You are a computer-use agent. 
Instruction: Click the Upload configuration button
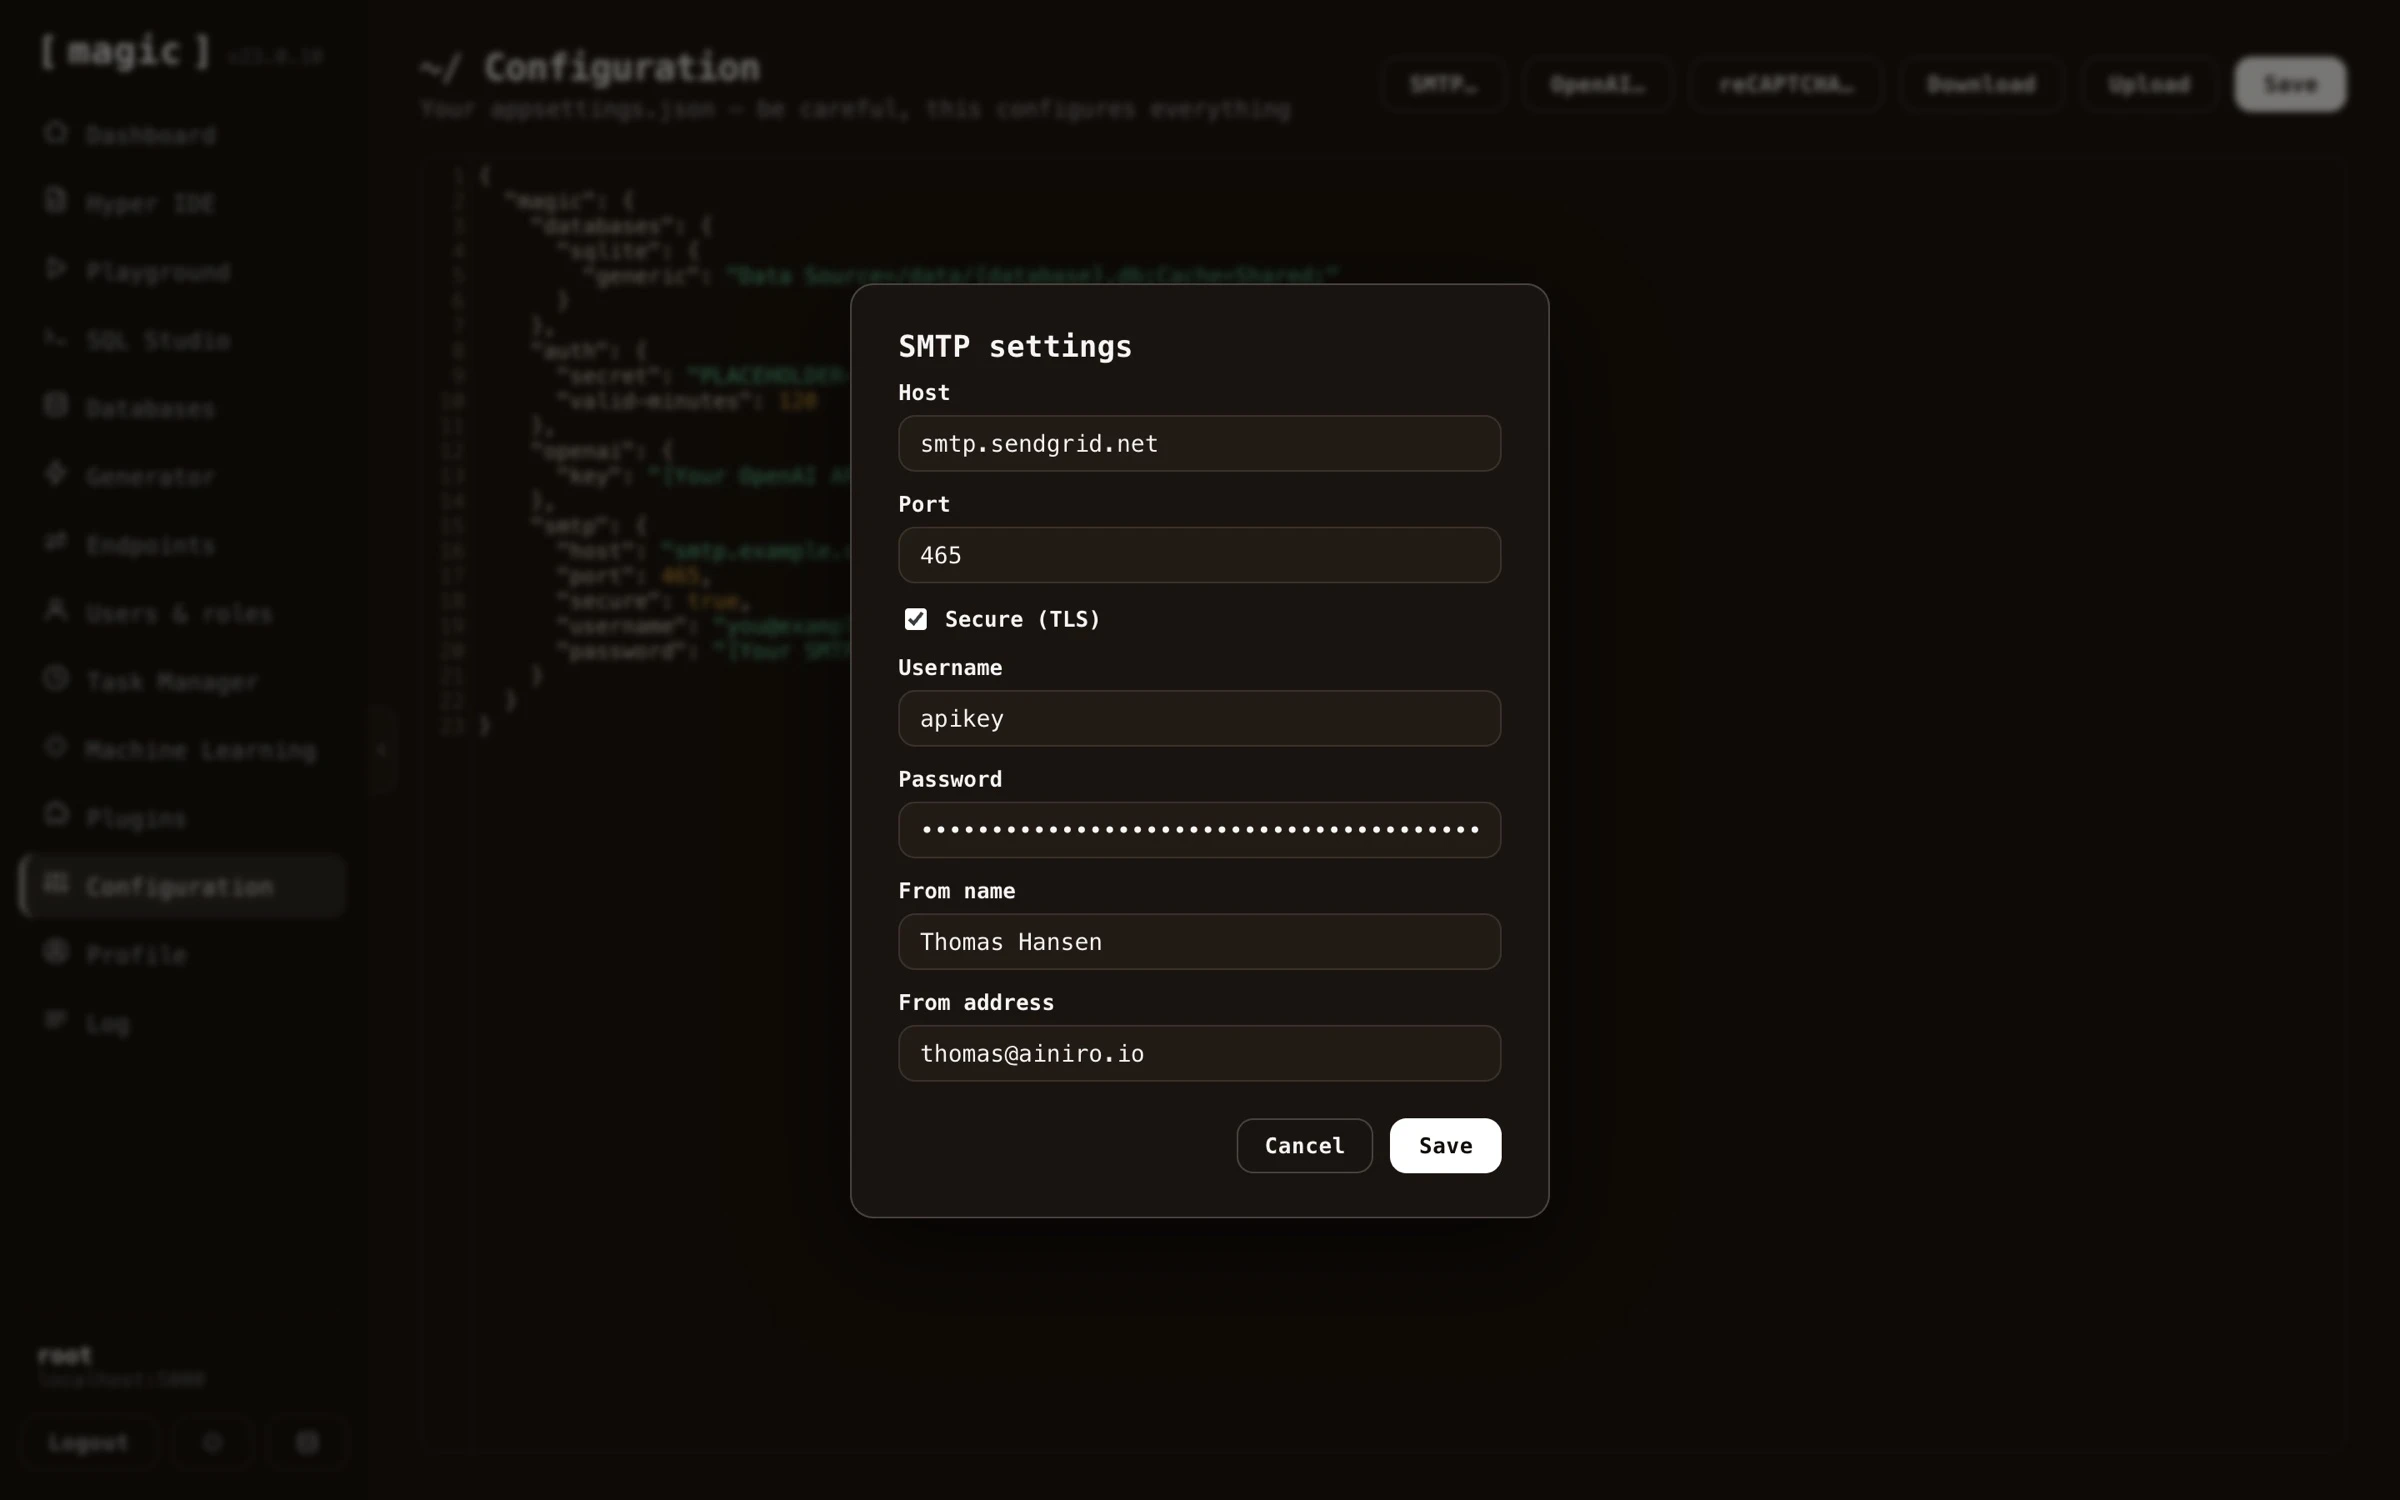[2149, 84]
